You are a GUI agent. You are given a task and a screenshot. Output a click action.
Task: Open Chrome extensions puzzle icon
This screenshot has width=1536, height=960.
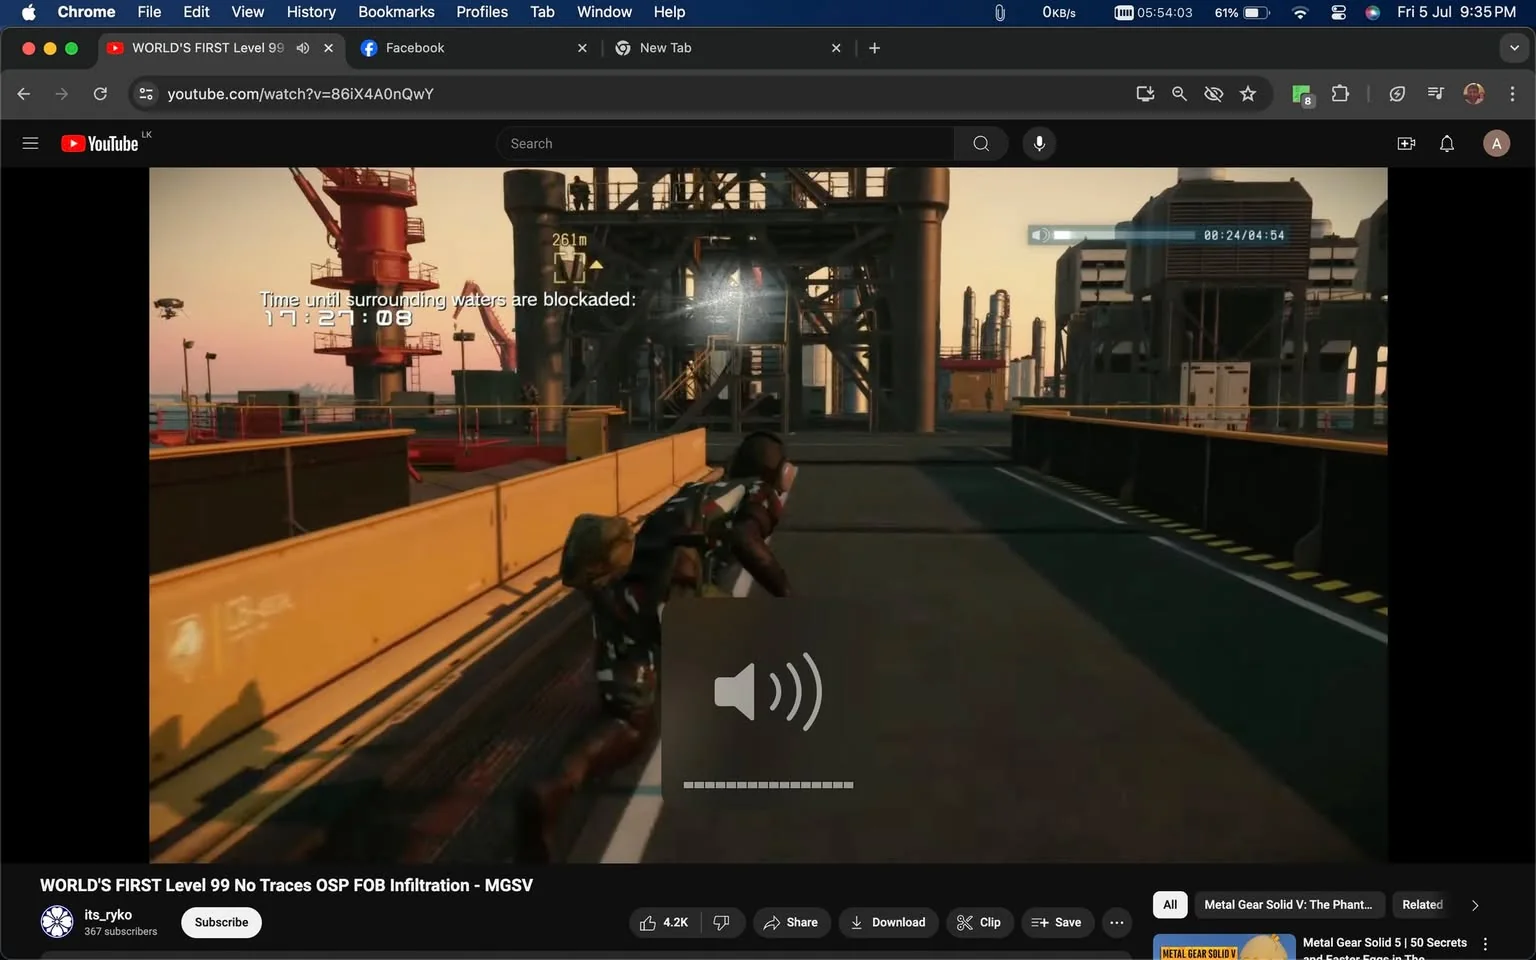pyautogui.click(x=1340, y=93)
